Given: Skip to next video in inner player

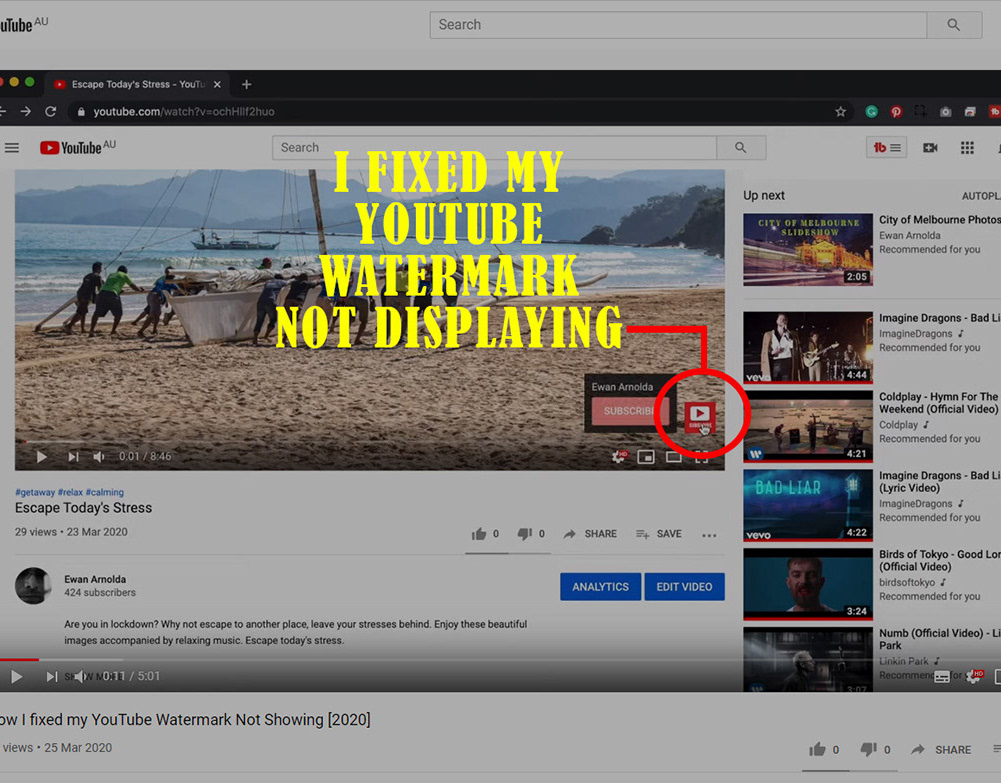Looking at the screenshot, I should coord(73,457).
